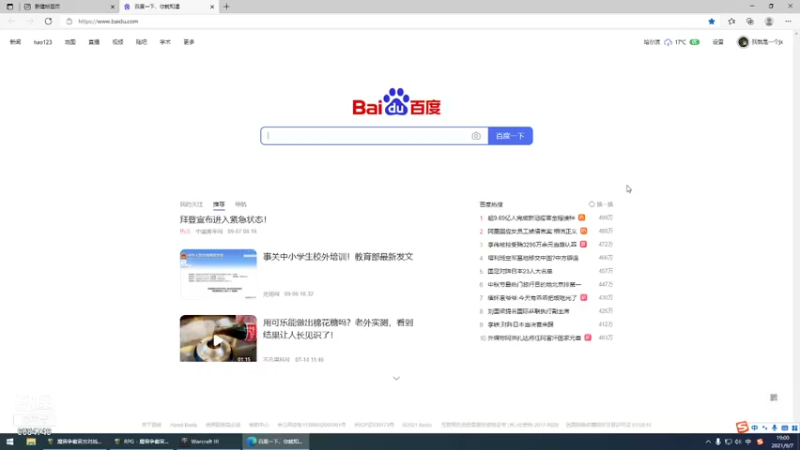Open a new browser tab with the plus button
Screen dimensions: 800x450
[227, 7]
